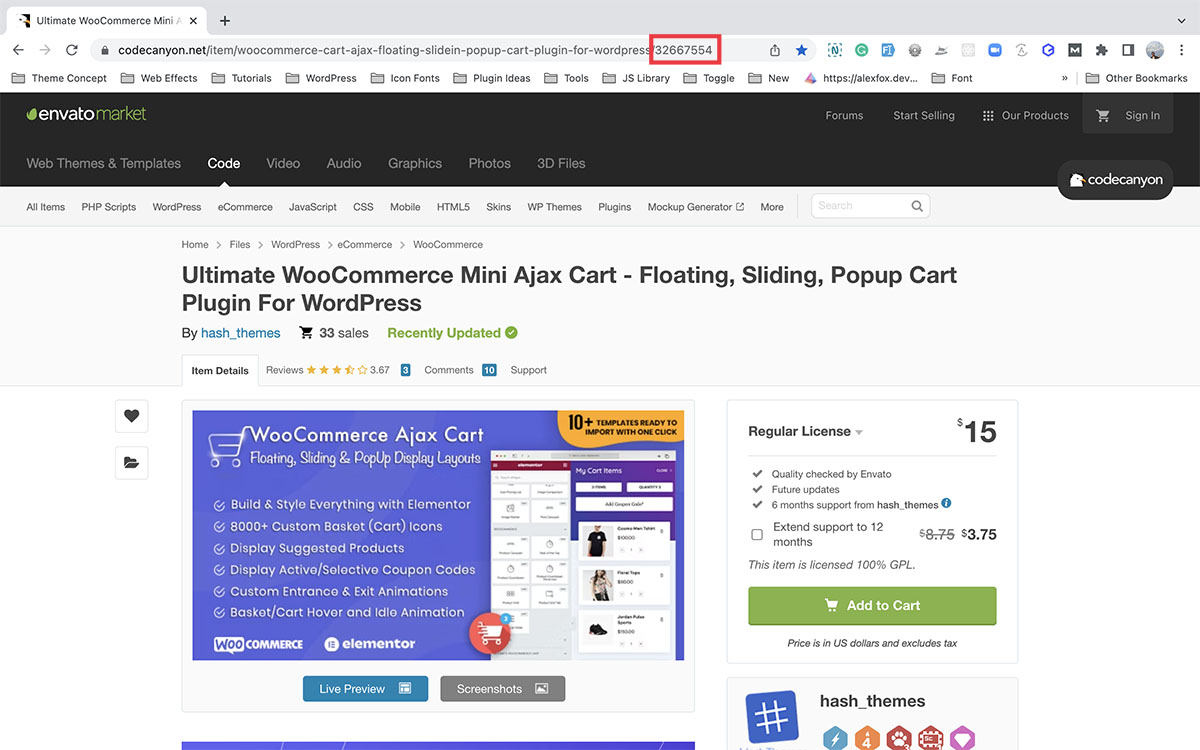
Task: Click the search magnifier icon
Action: click(x=917, y=206)
